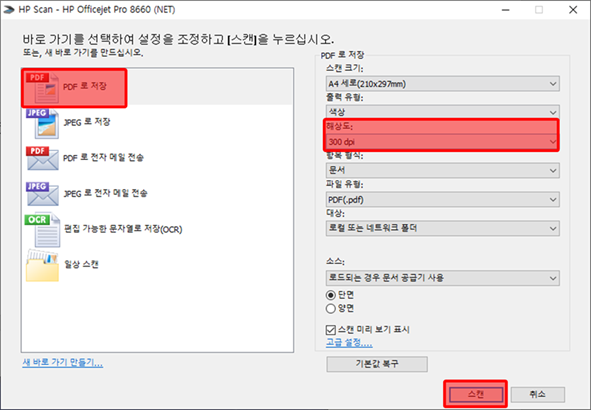The width and height of the screenshot is (591, 410).
Task: Expand the 출력 유형 색상 dropdown
Action: coord(442,112)
